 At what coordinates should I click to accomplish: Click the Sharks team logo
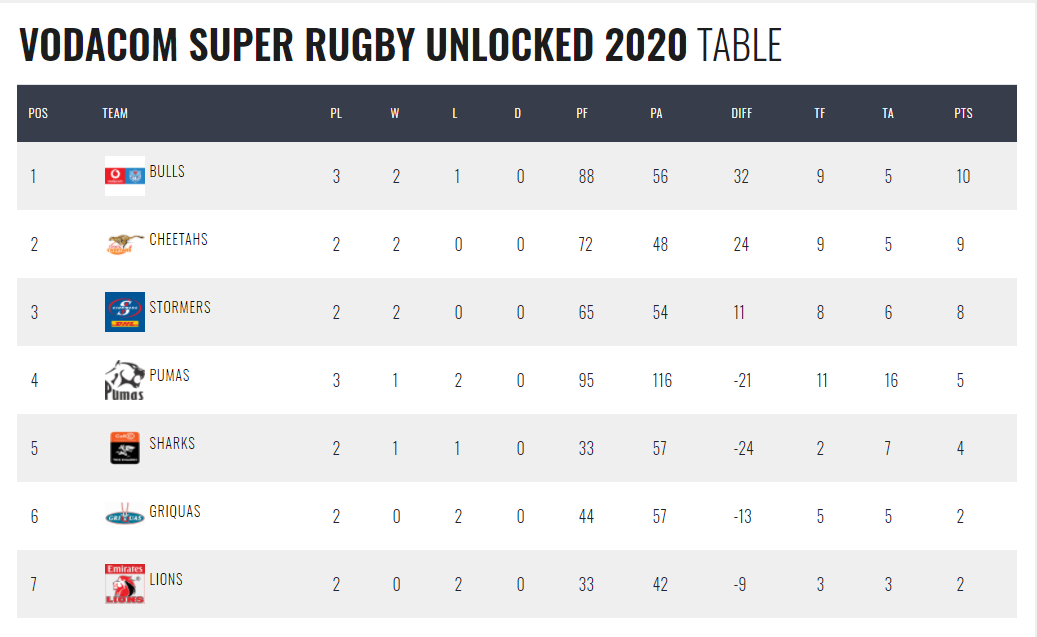pos(125,448)
